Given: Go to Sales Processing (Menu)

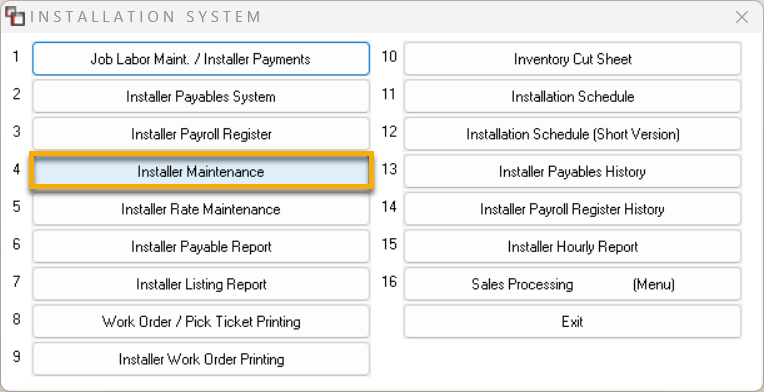Looking at the screenshot, I should pos(573,284).
